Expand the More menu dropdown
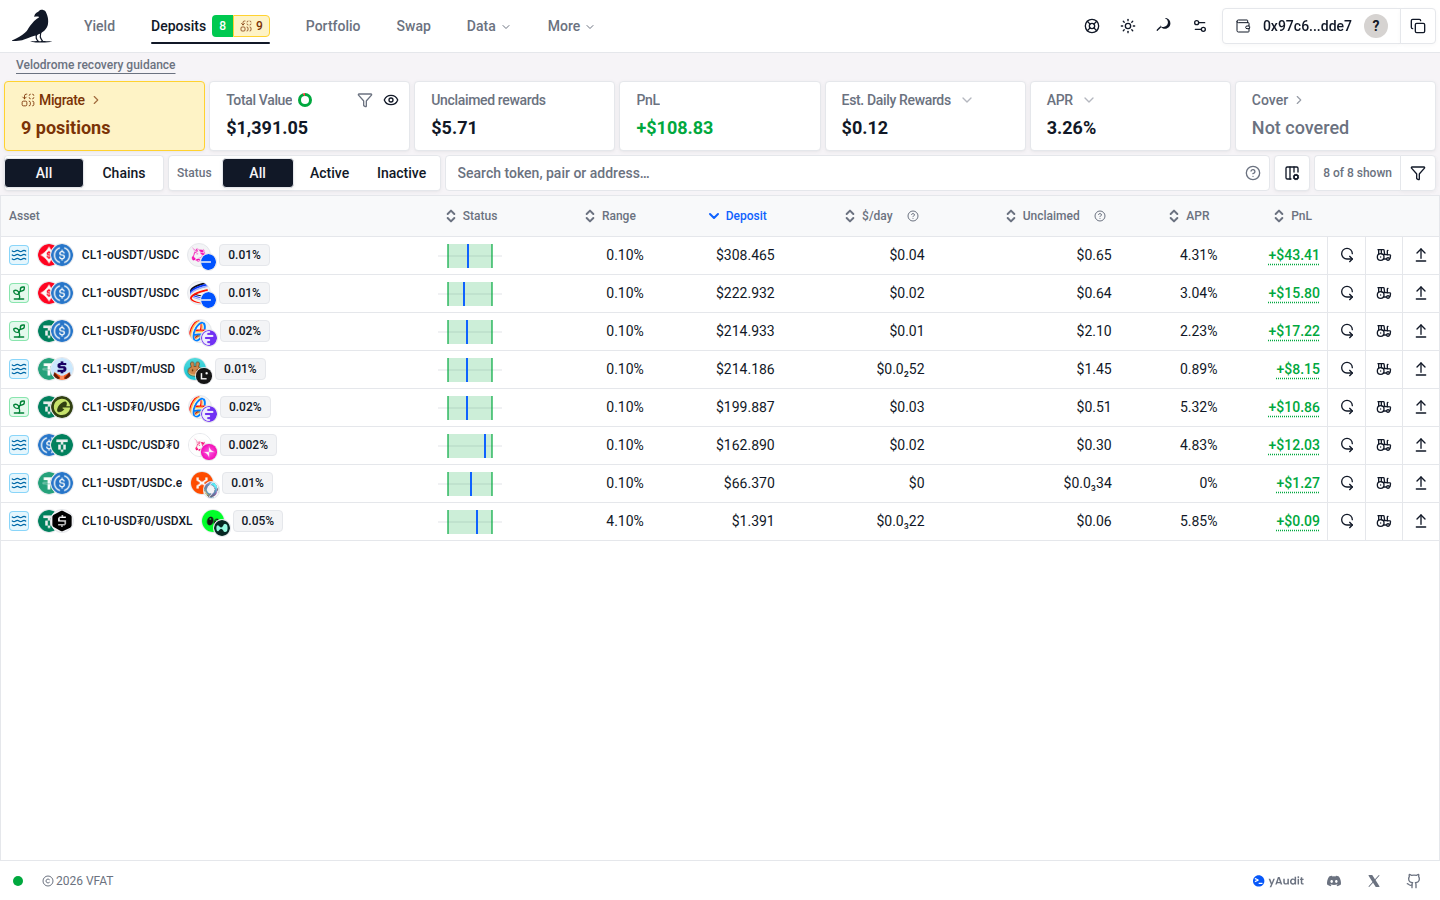The height and width of the screenshot is (900, 1440). point(571,26)
